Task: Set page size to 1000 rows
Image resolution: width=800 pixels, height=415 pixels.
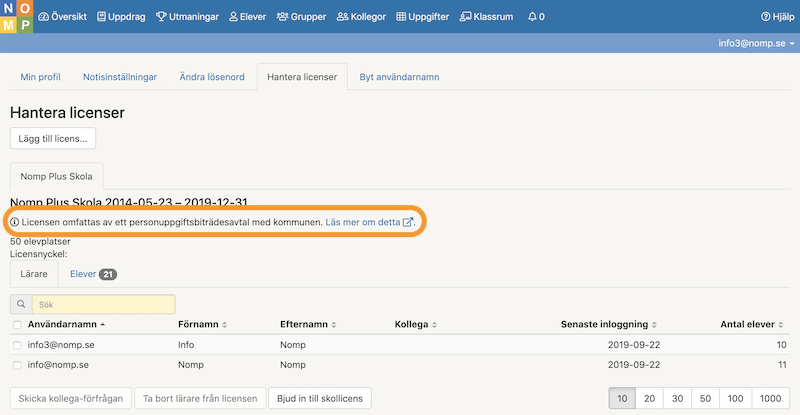Action: coord(770,399)
